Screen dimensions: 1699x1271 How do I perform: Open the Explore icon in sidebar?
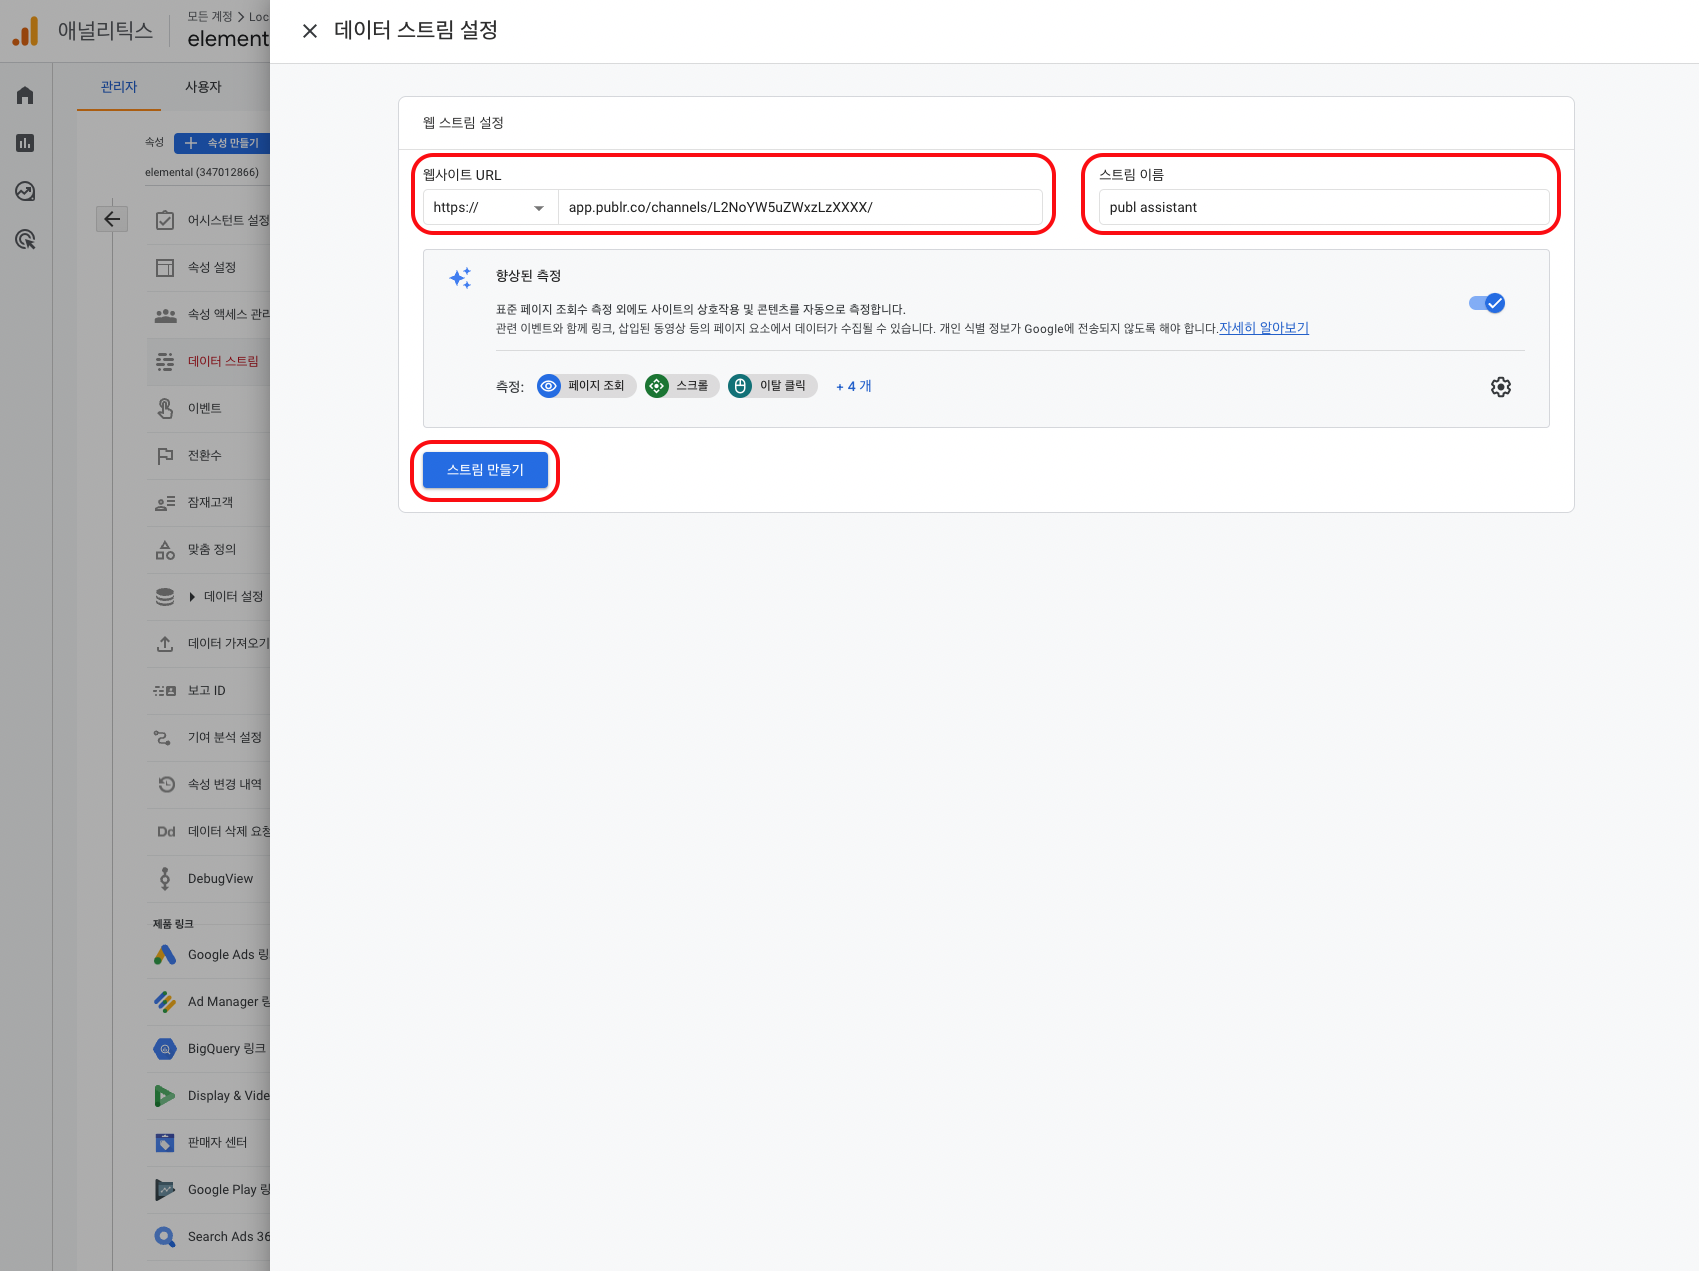point(25,191)
